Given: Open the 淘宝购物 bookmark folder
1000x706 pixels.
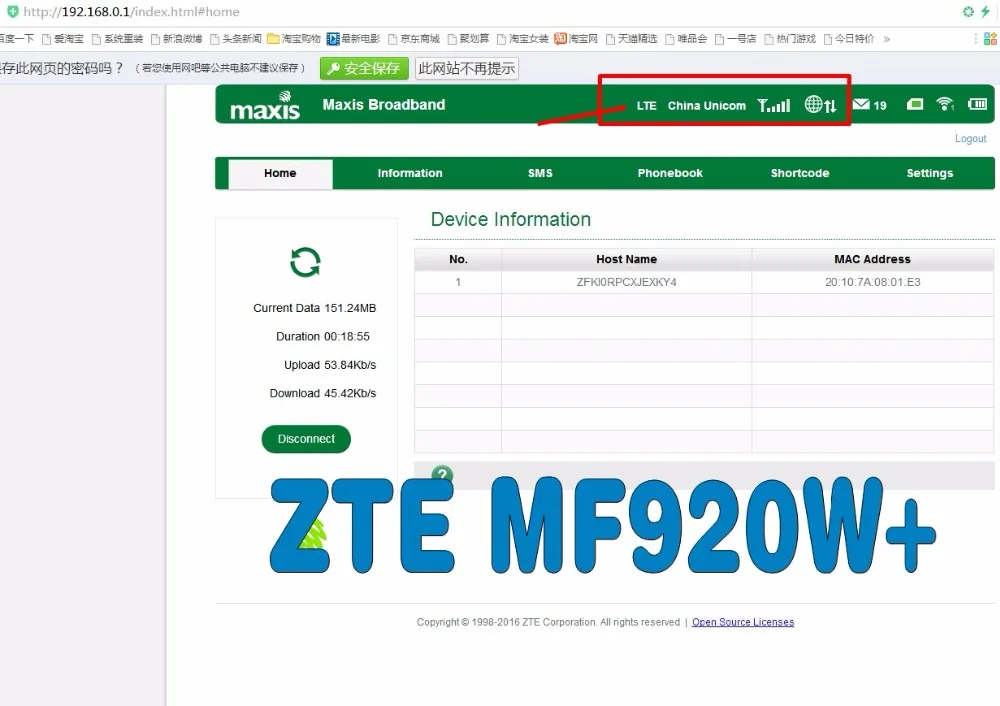Looking at the screenshot, I should [x=294, y=39].
